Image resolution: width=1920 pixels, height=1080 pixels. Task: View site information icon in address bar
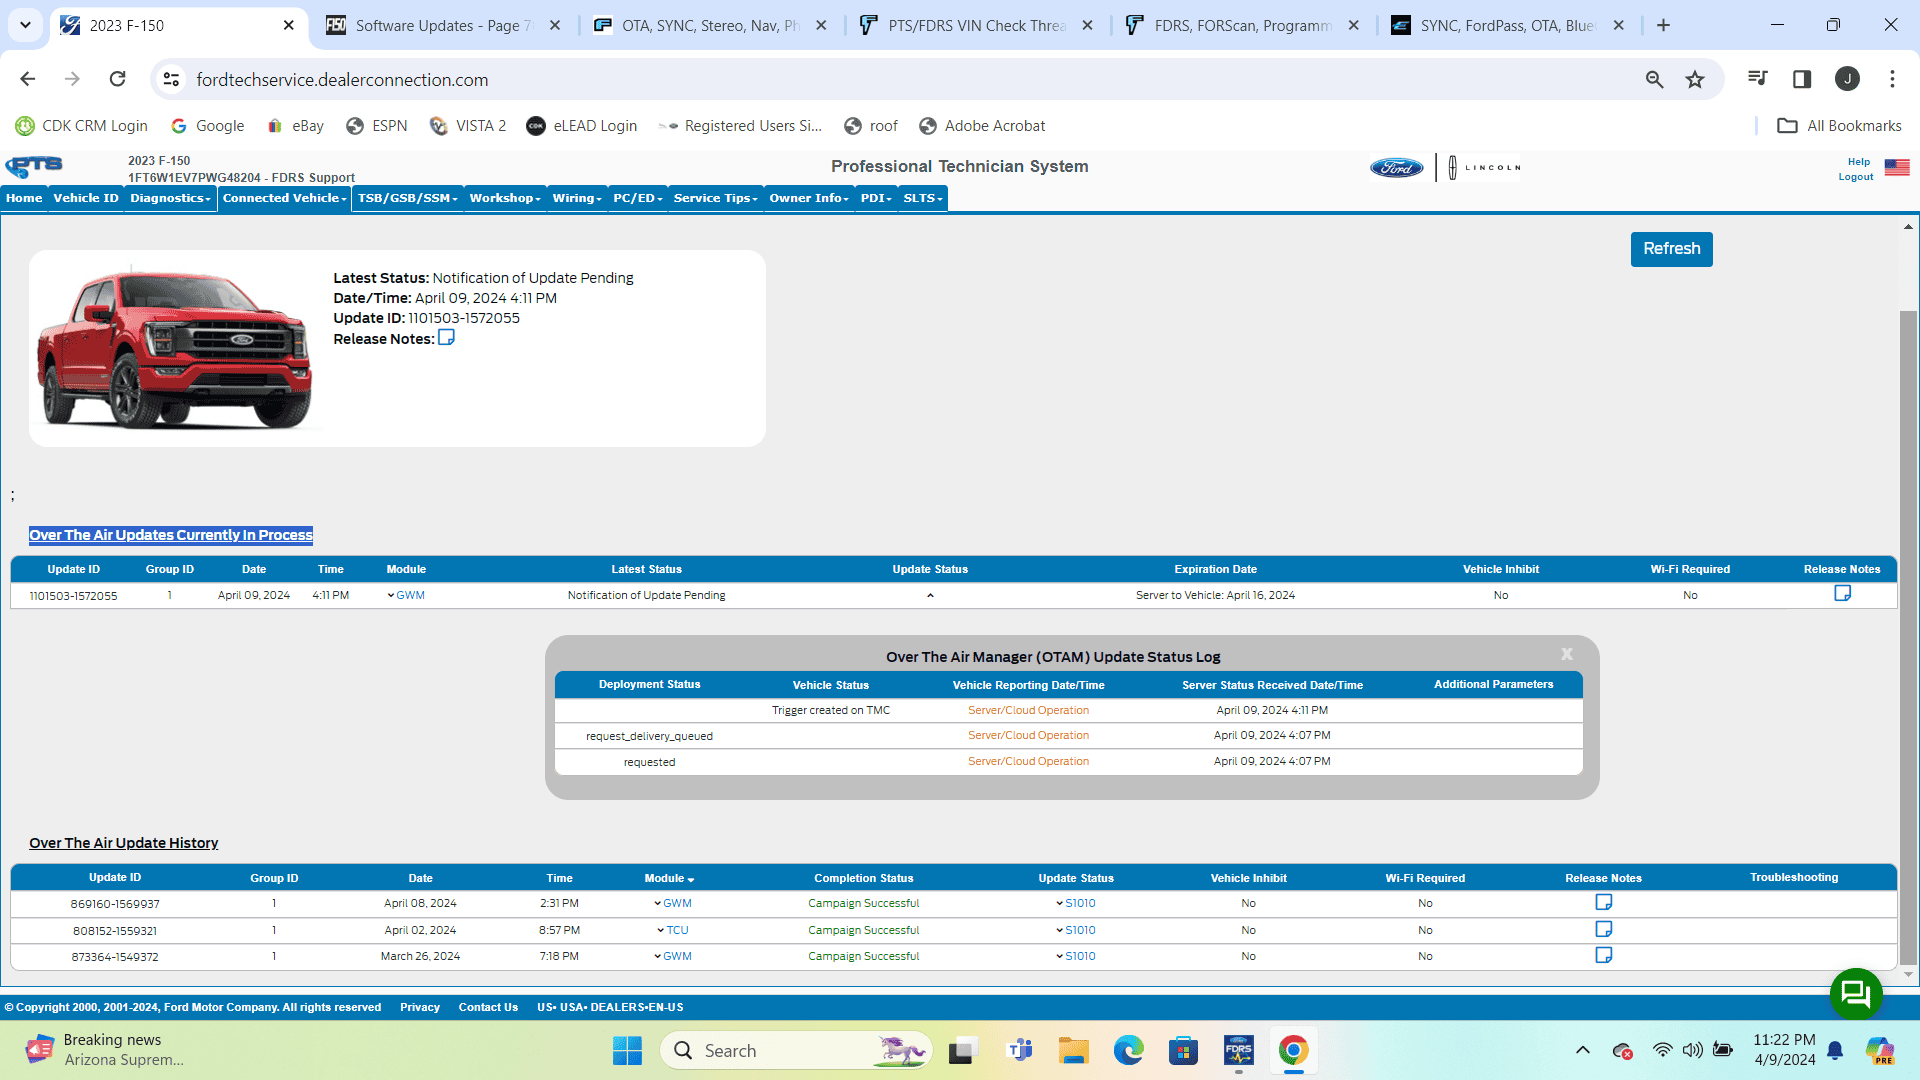coord(172,80)
